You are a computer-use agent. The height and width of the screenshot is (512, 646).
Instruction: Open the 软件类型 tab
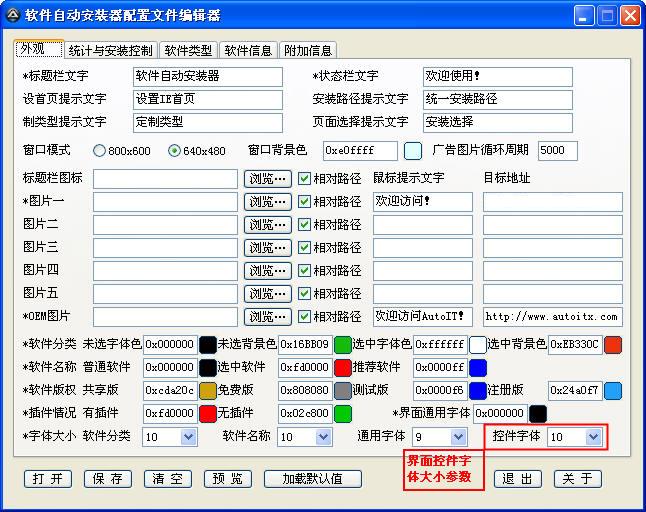pos(188,51)
